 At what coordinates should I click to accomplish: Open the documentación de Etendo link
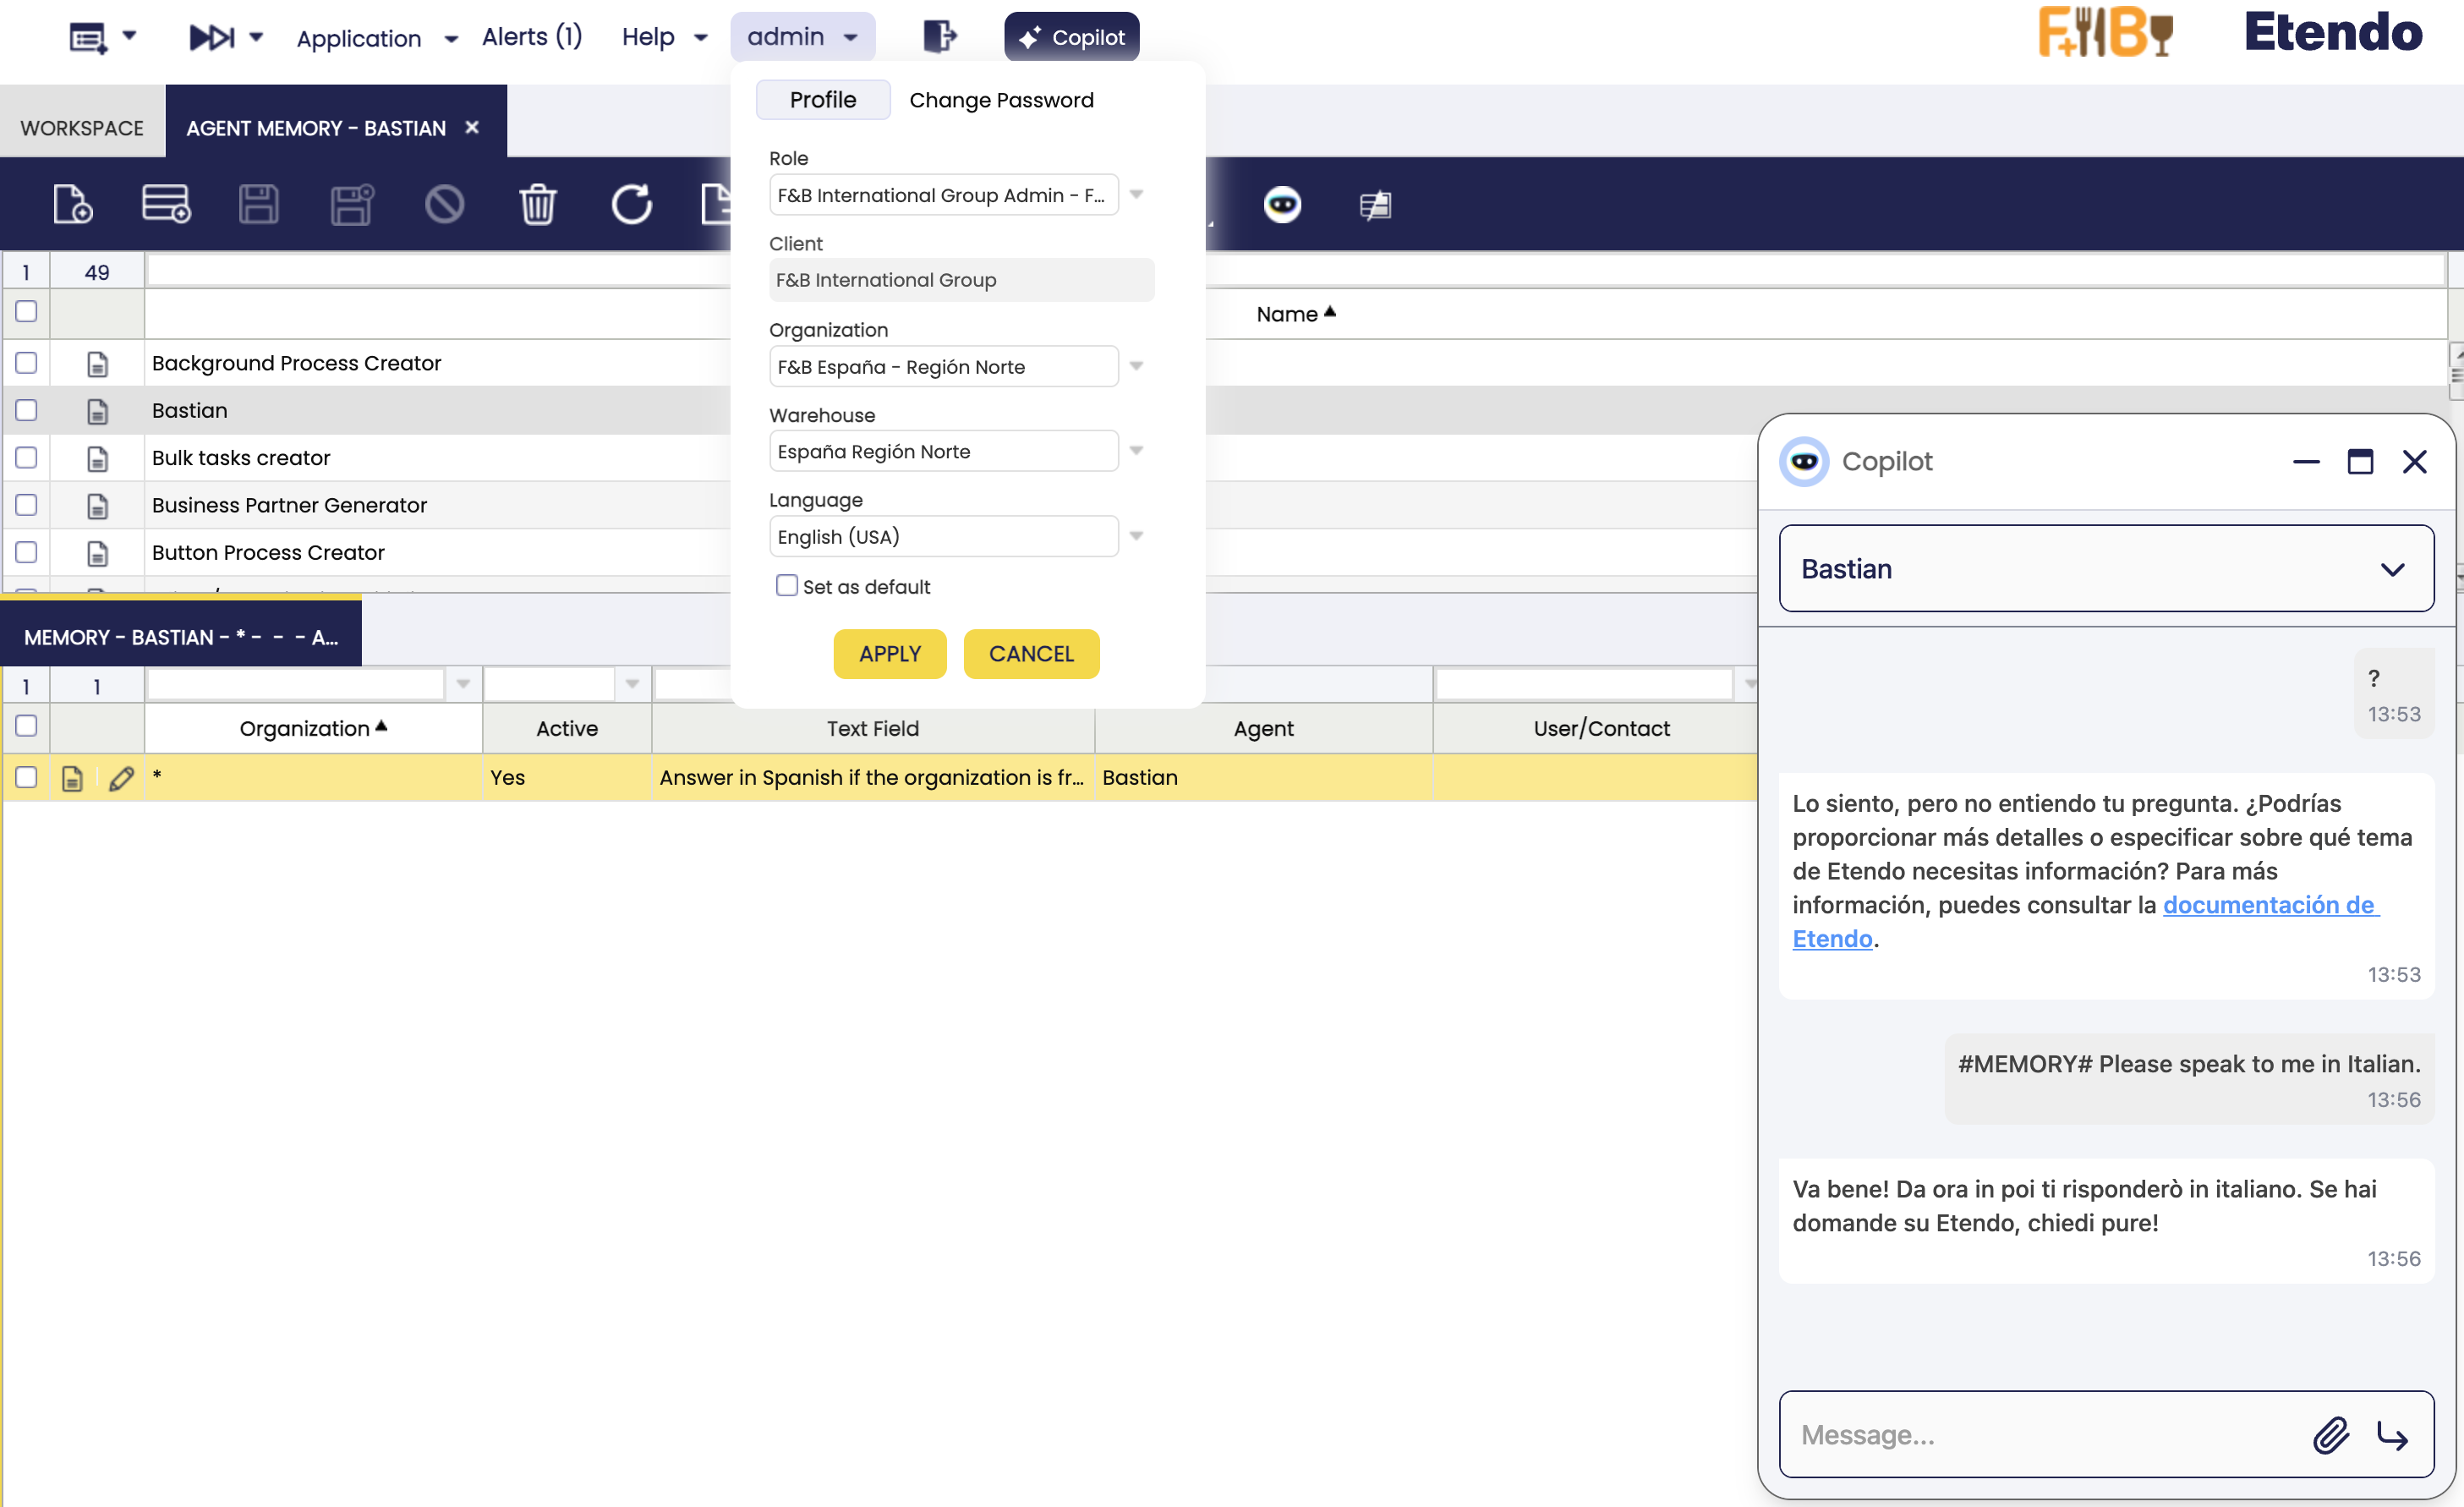(2267, 905)
